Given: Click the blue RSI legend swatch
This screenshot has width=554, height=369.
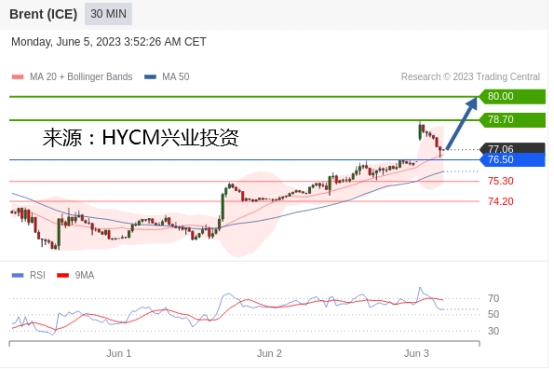Looking at the screenshot, I should [x=18, y=275].
